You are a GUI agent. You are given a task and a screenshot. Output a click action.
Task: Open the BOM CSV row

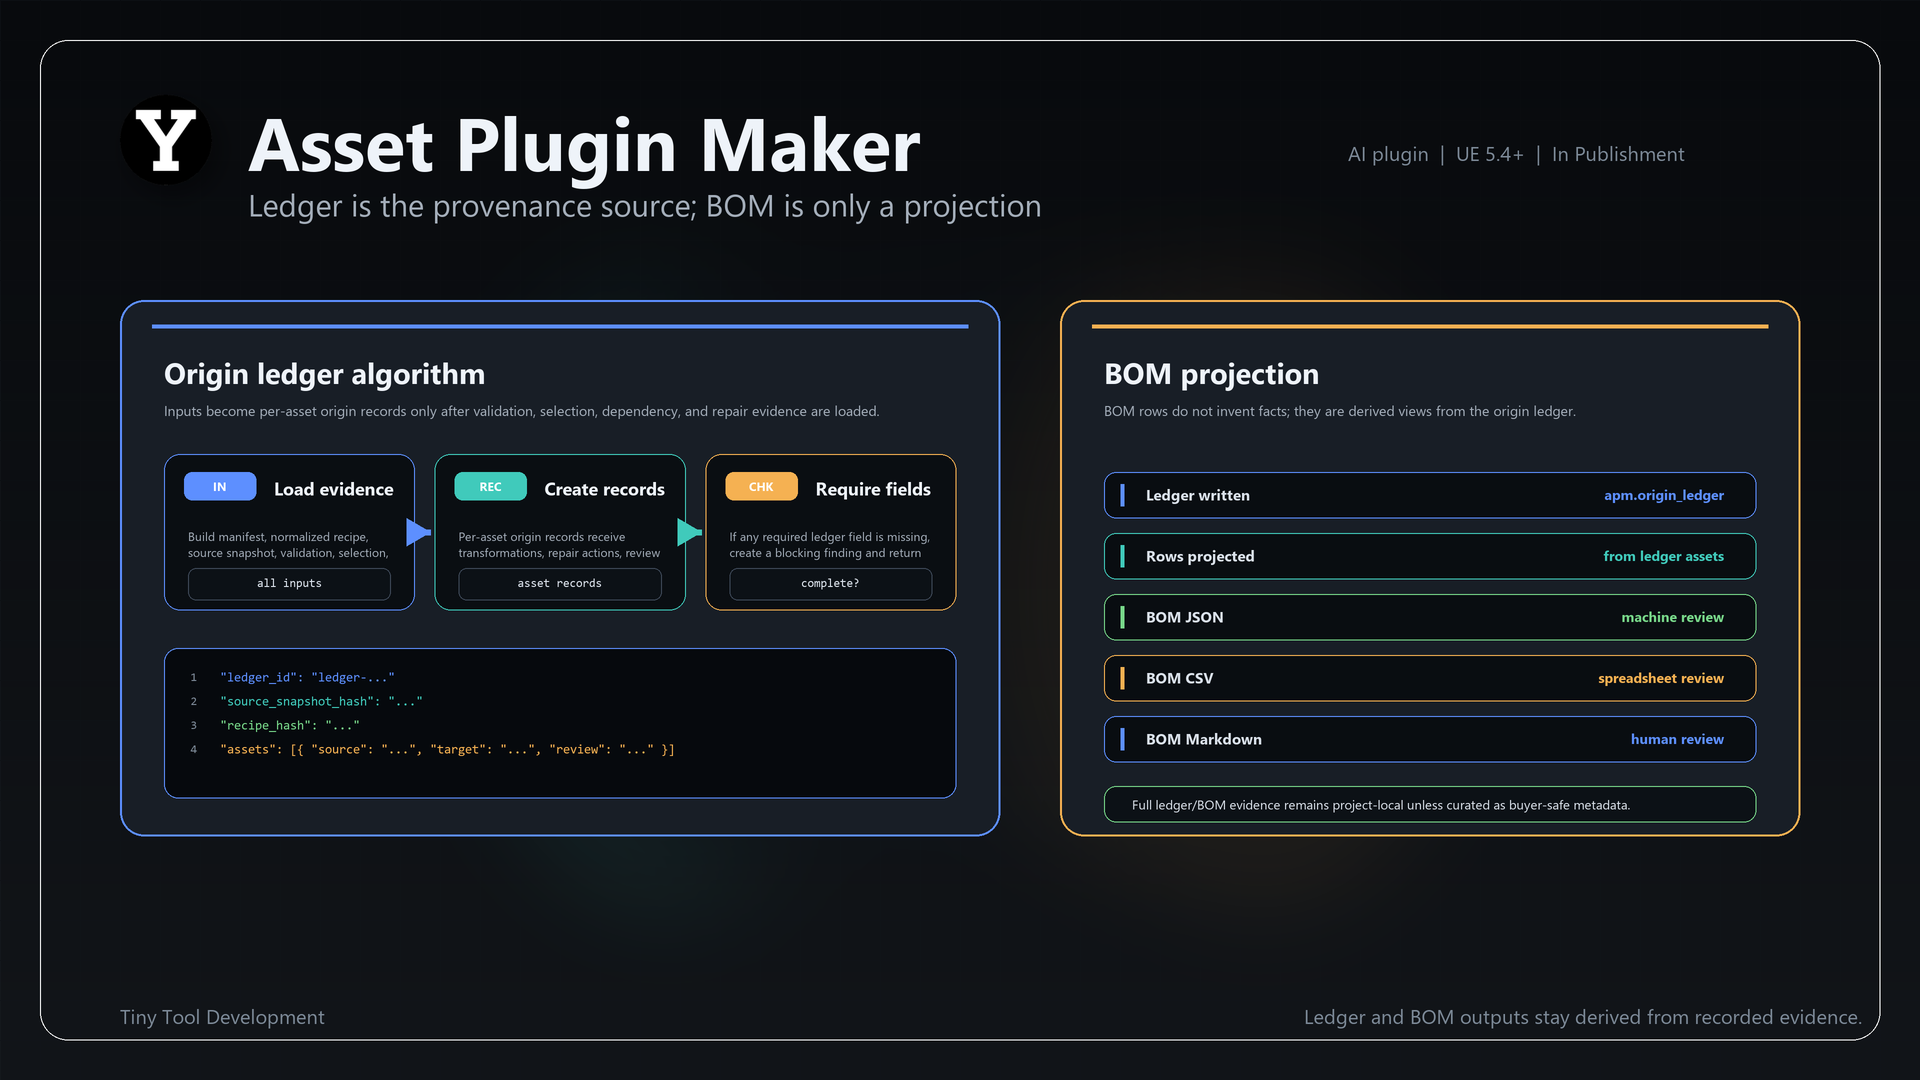[x=1430, y=678]
